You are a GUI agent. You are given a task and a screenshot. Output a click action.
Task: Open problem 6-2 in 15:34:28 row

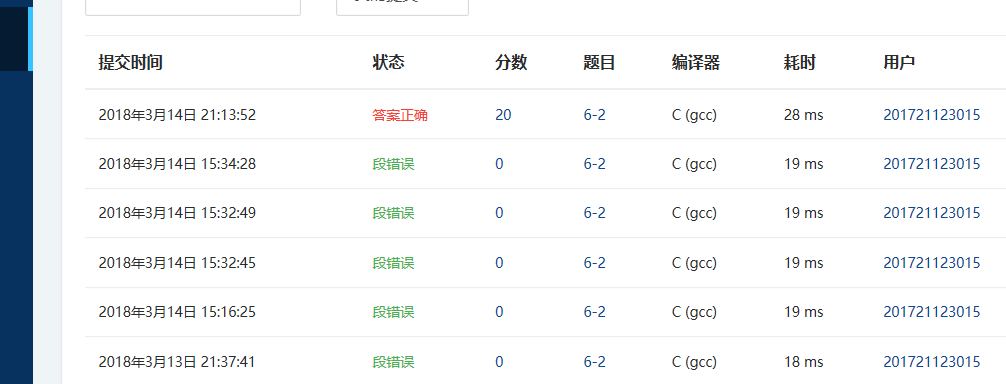594,164
